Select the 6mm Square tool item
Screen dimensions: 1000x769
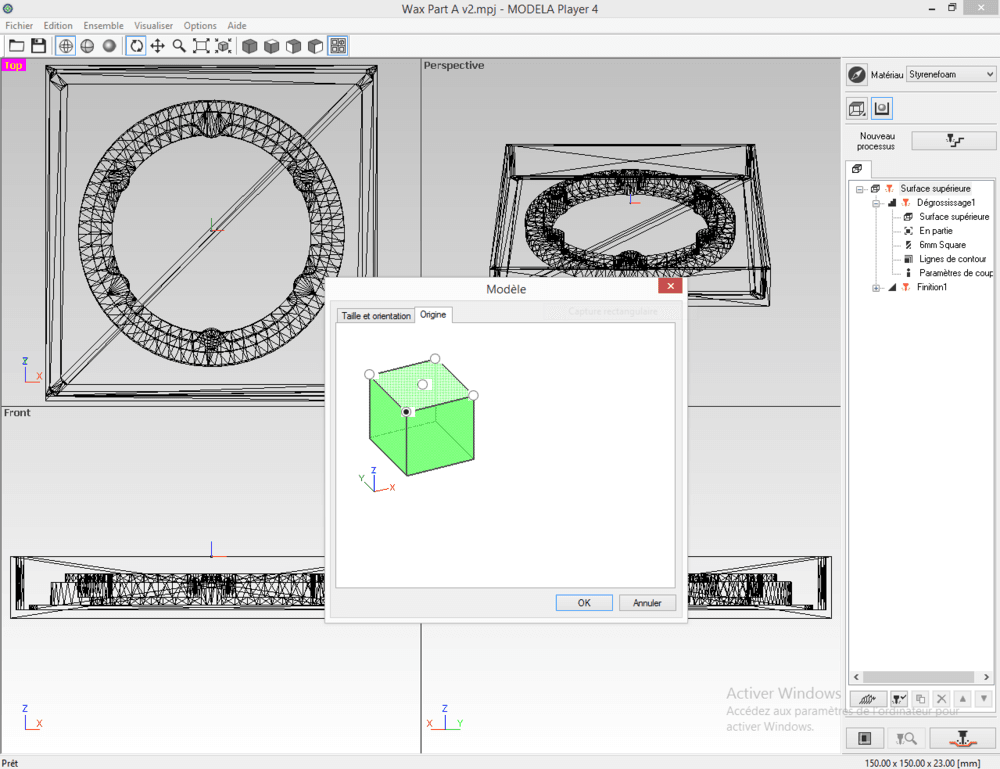[x=942, y=245]
